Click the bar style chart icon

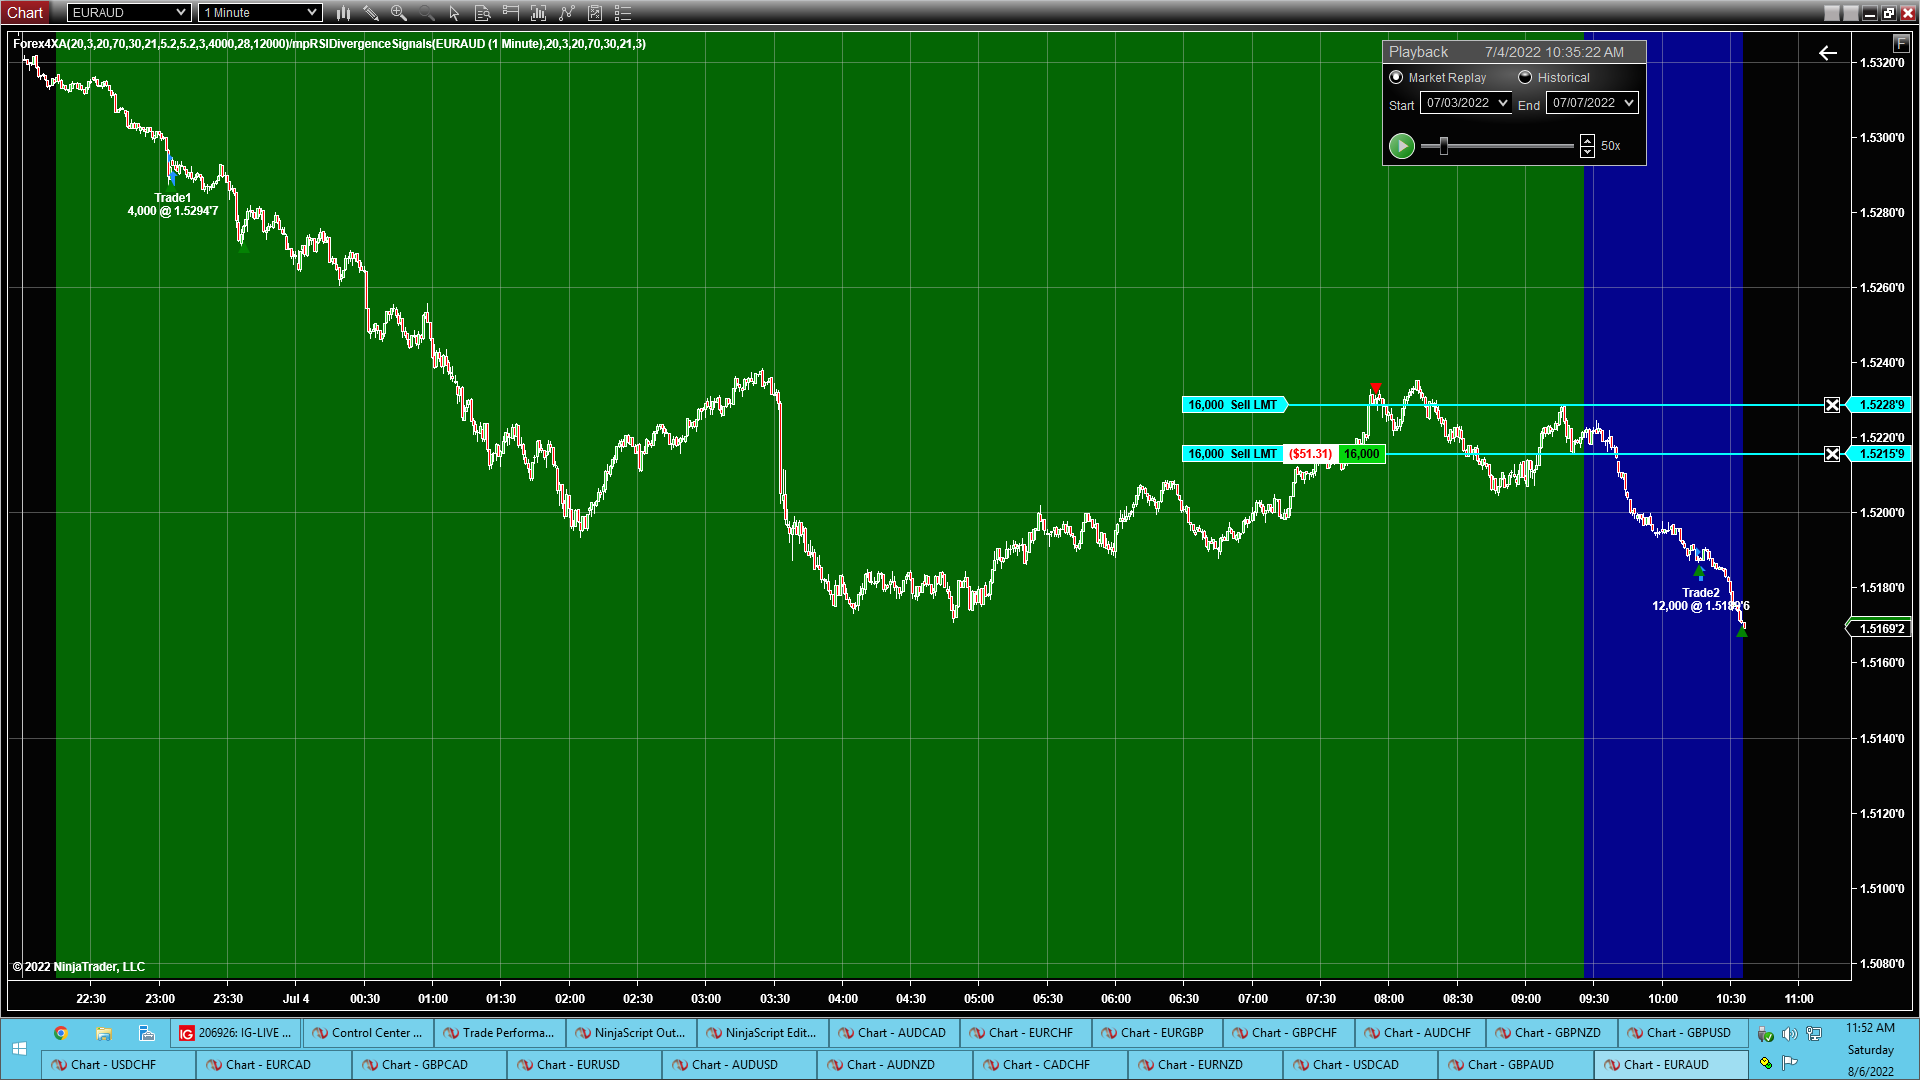[343, 13]
